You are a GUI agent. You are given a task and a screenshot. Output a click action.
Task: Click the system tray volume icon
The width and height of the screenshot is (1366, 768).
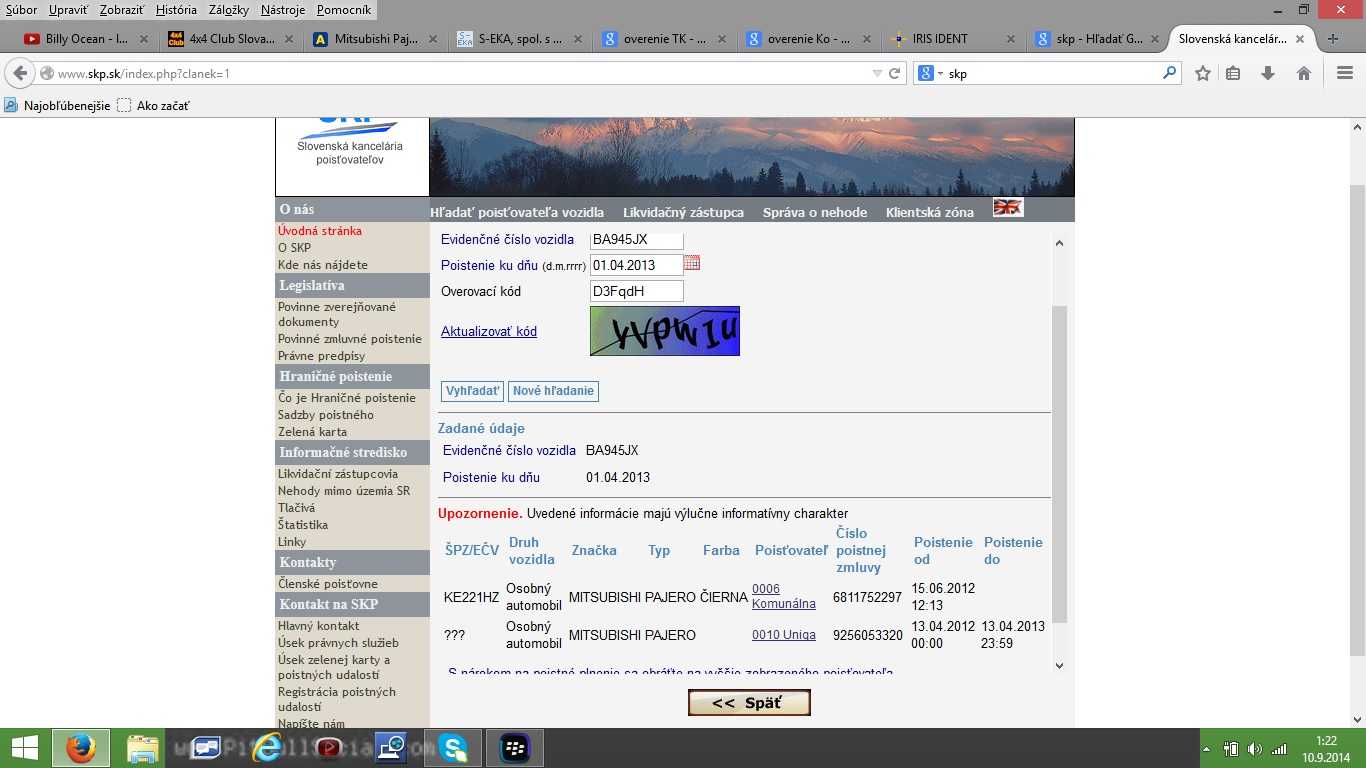pos(1254,748)
